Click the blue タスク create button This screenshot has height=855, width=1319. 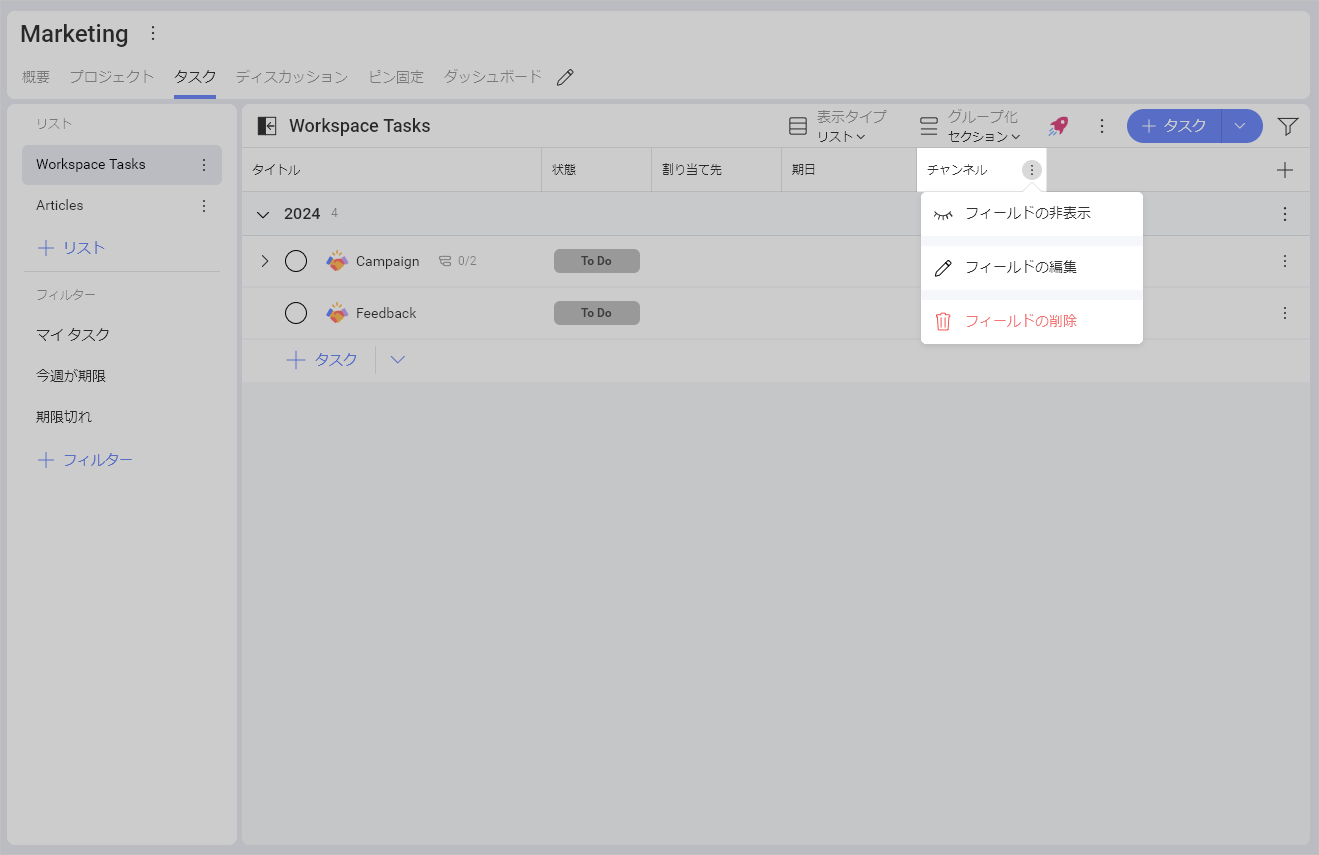(x=1174, y=126)
